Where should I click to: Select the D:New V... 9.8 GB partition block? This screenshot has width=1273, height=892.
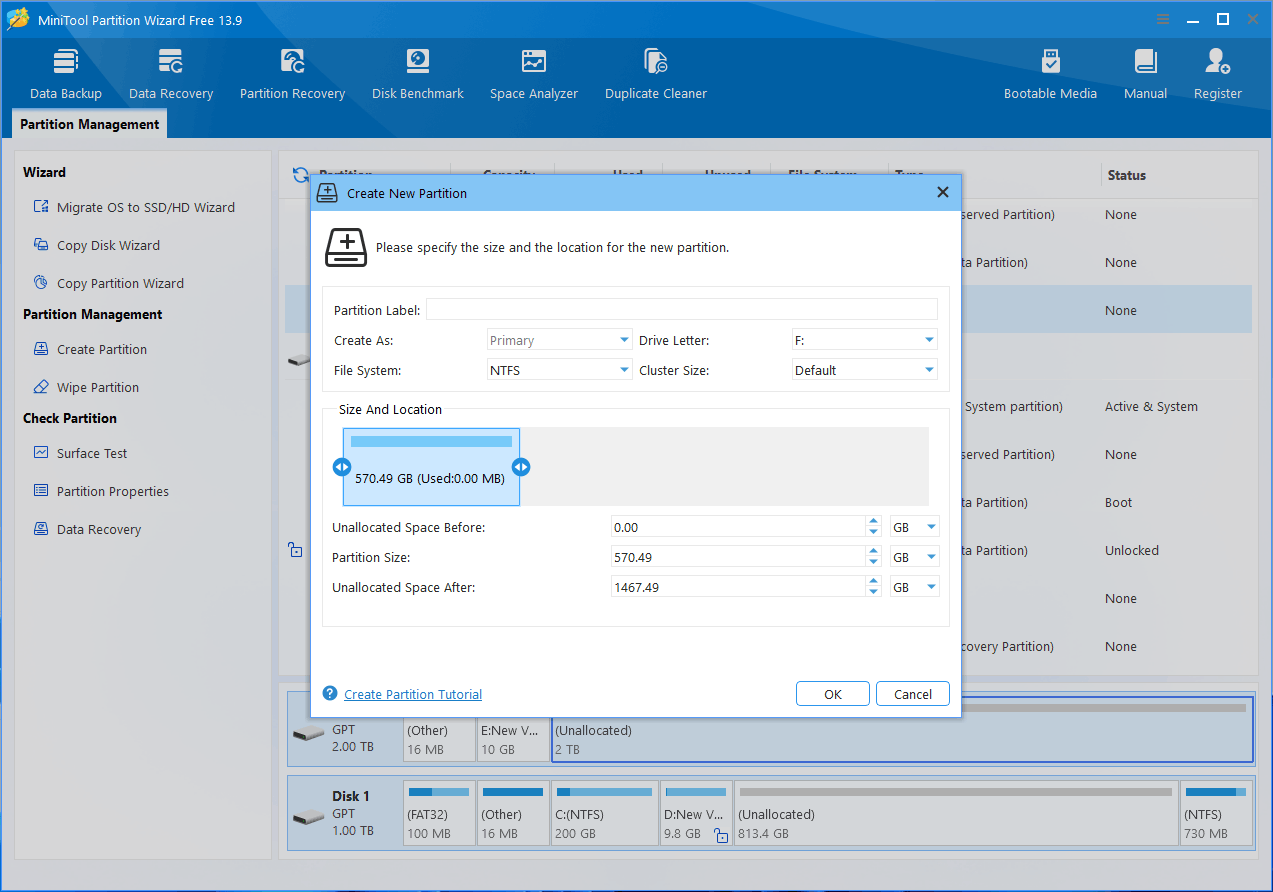pyautogui.click(x=696, y=813)
